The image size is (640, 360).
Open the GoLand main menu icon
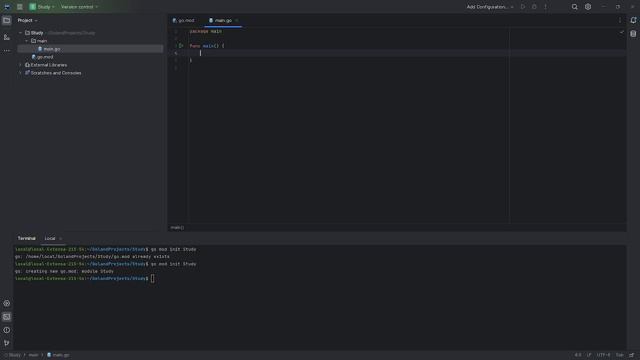point(7,7)
